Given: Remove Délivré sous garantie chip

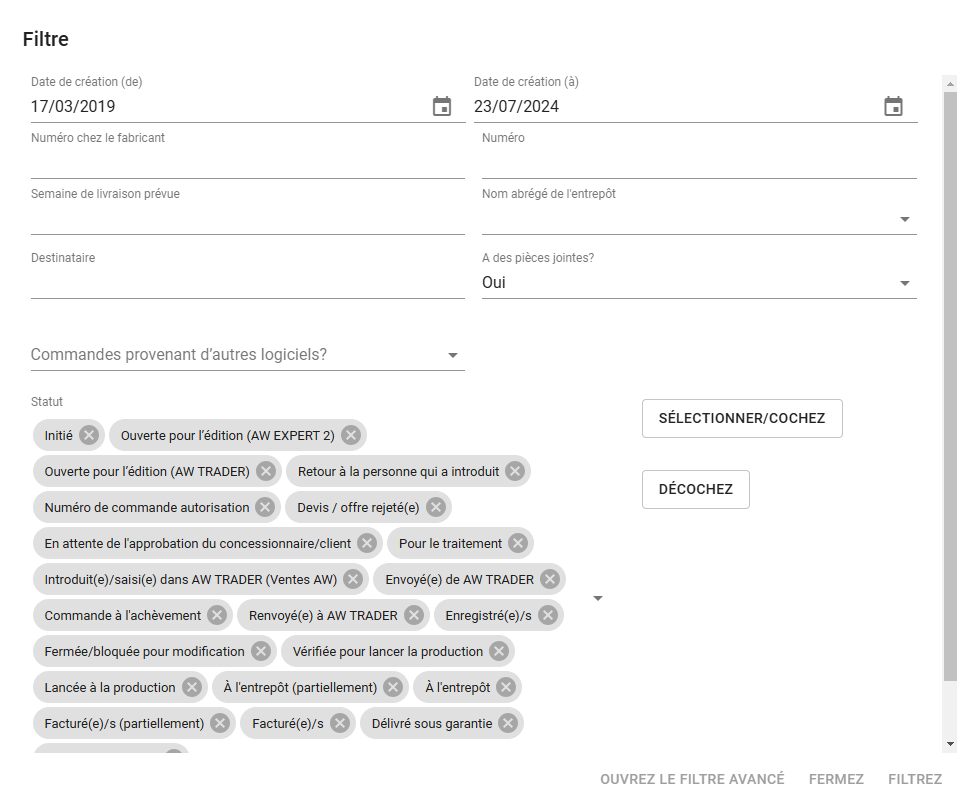Looking at the screenshot, I should 508,723.
